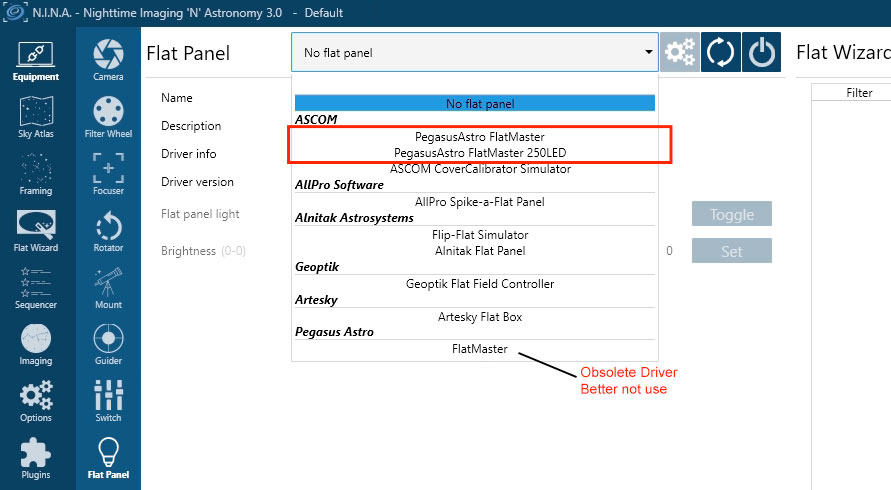891x490 pixels.
Task: Select the Focuser equipment tab
Action: click(108, 174)
